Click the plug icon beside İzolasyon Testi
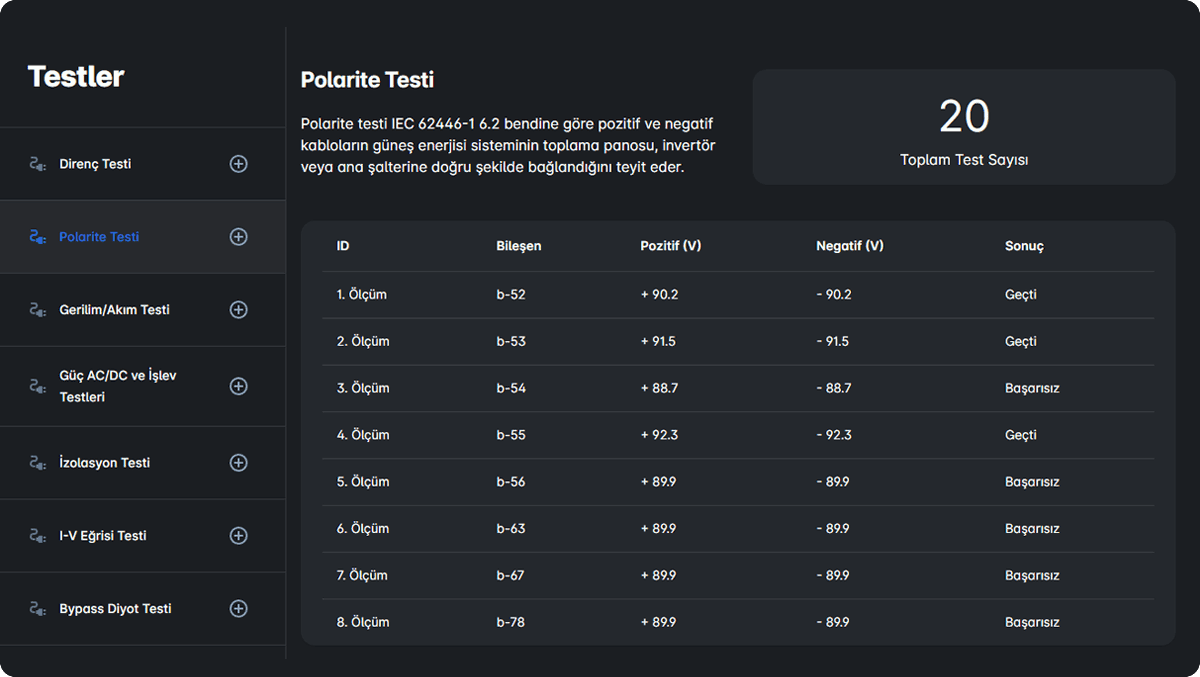Viewport: 1200px width, 677px height. 38,463
